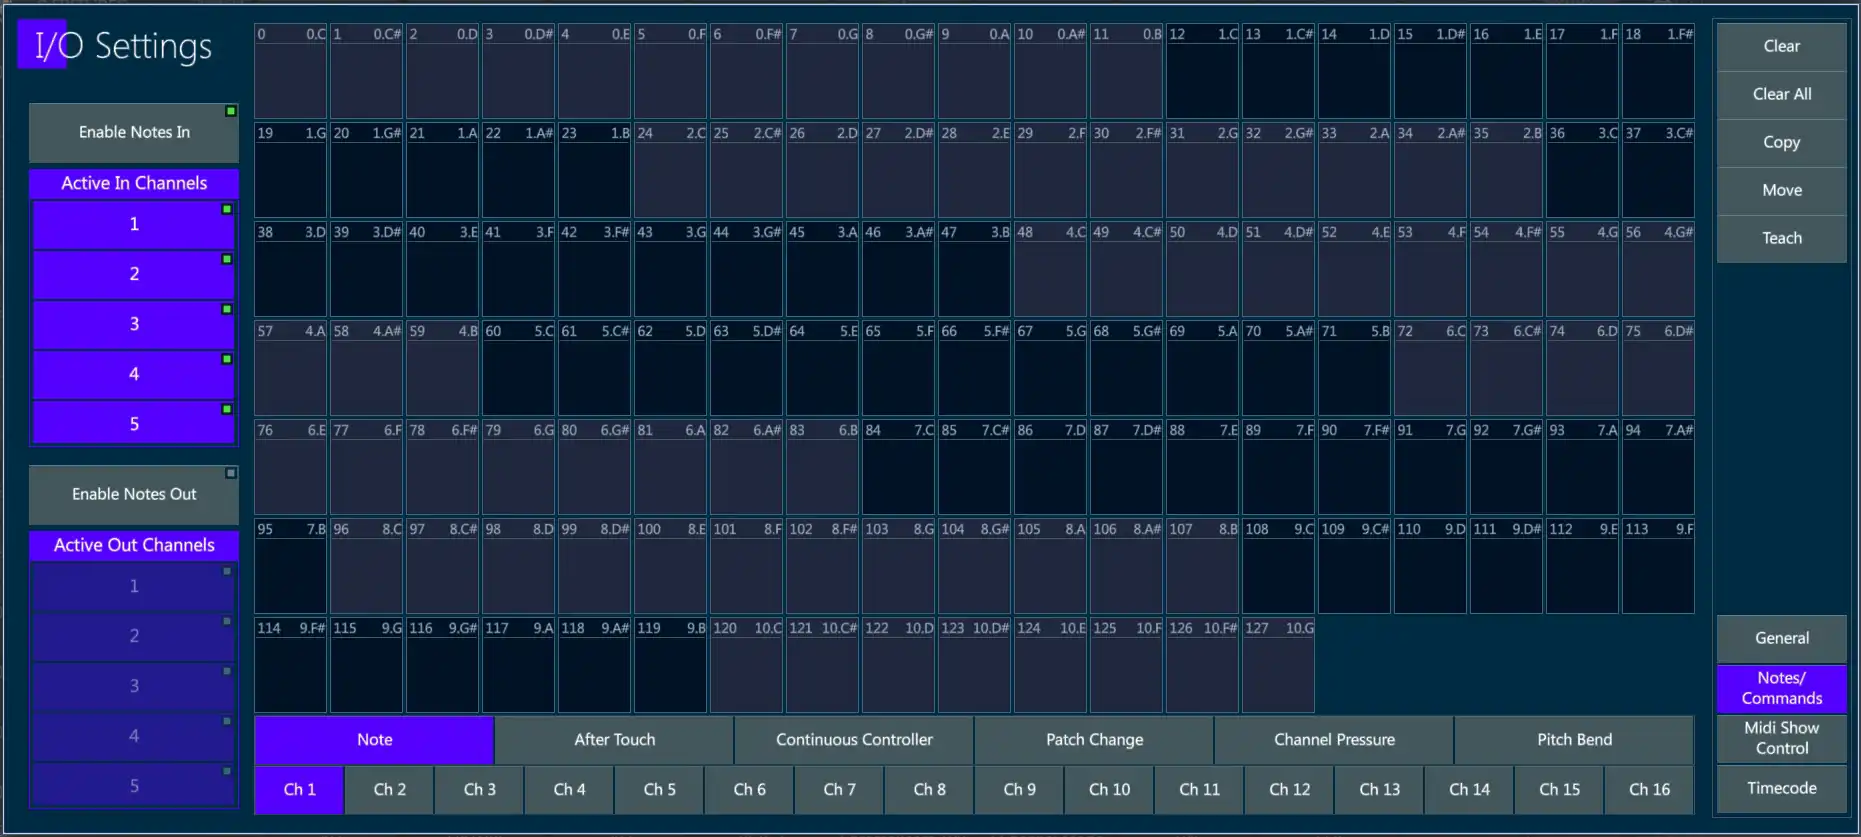Toggle Active Out Channel 5
Viewport: 1861px width, 837px height.
[x=134, y=785]
